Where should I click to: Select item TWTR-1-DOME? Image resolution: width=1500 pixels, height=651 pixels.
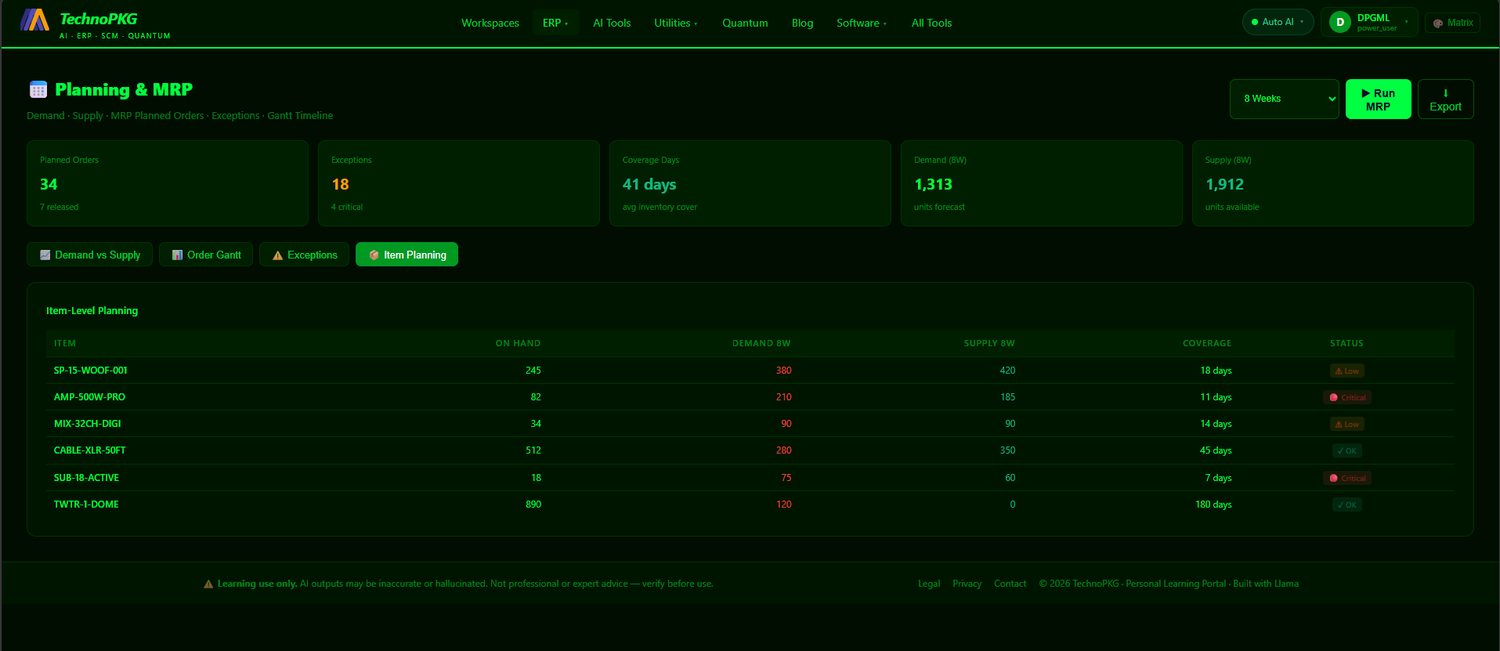[86, 504]
